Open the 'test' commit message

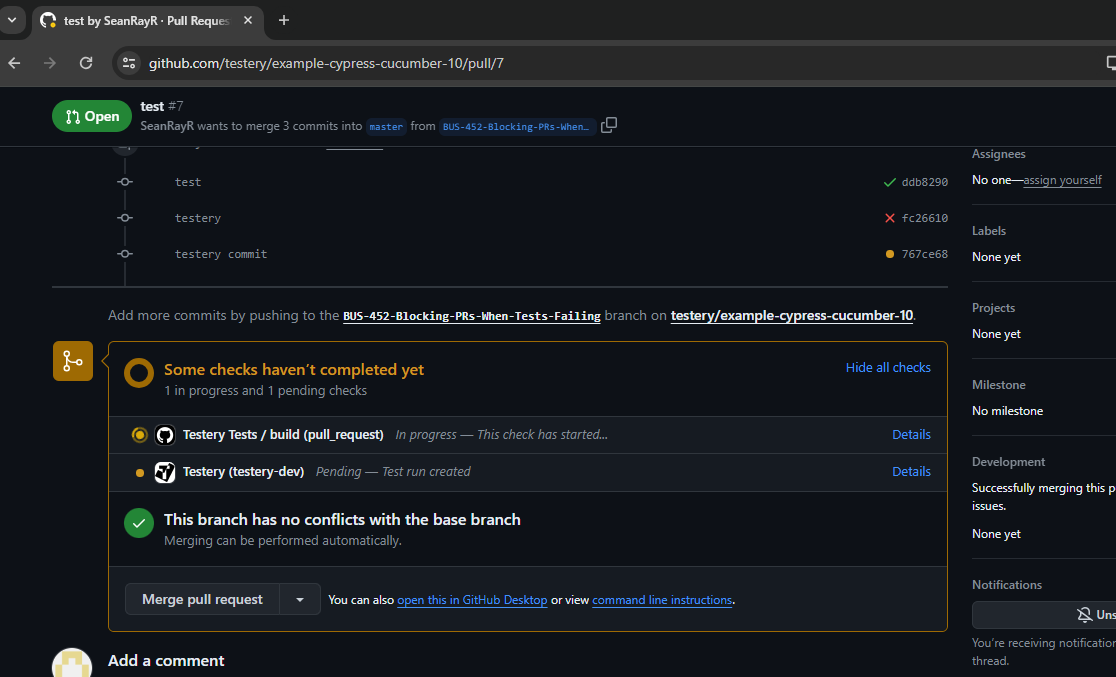[188, 182]
